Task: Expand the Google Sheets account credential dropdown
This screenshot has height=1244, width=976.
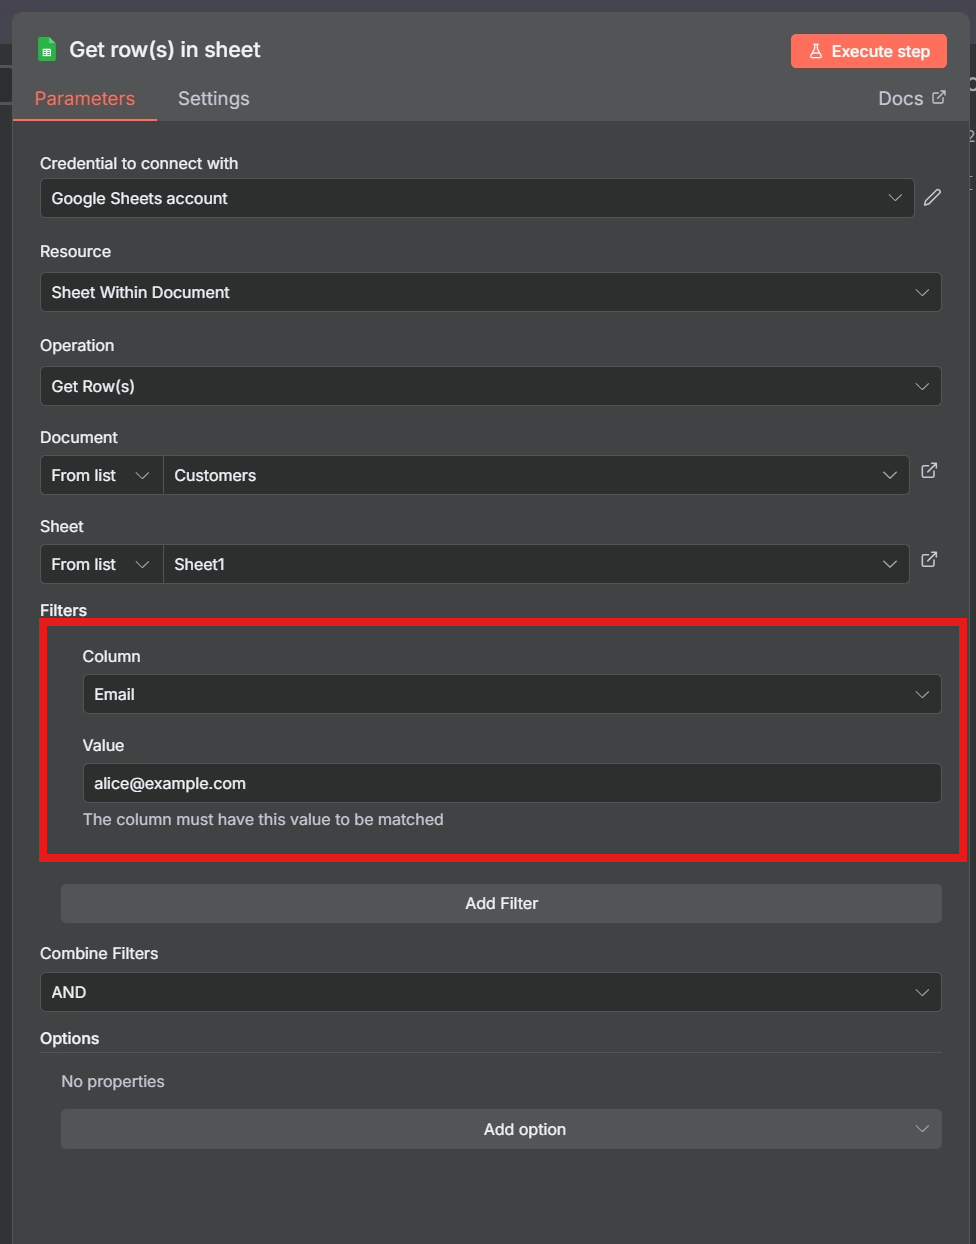Action: 476,198
